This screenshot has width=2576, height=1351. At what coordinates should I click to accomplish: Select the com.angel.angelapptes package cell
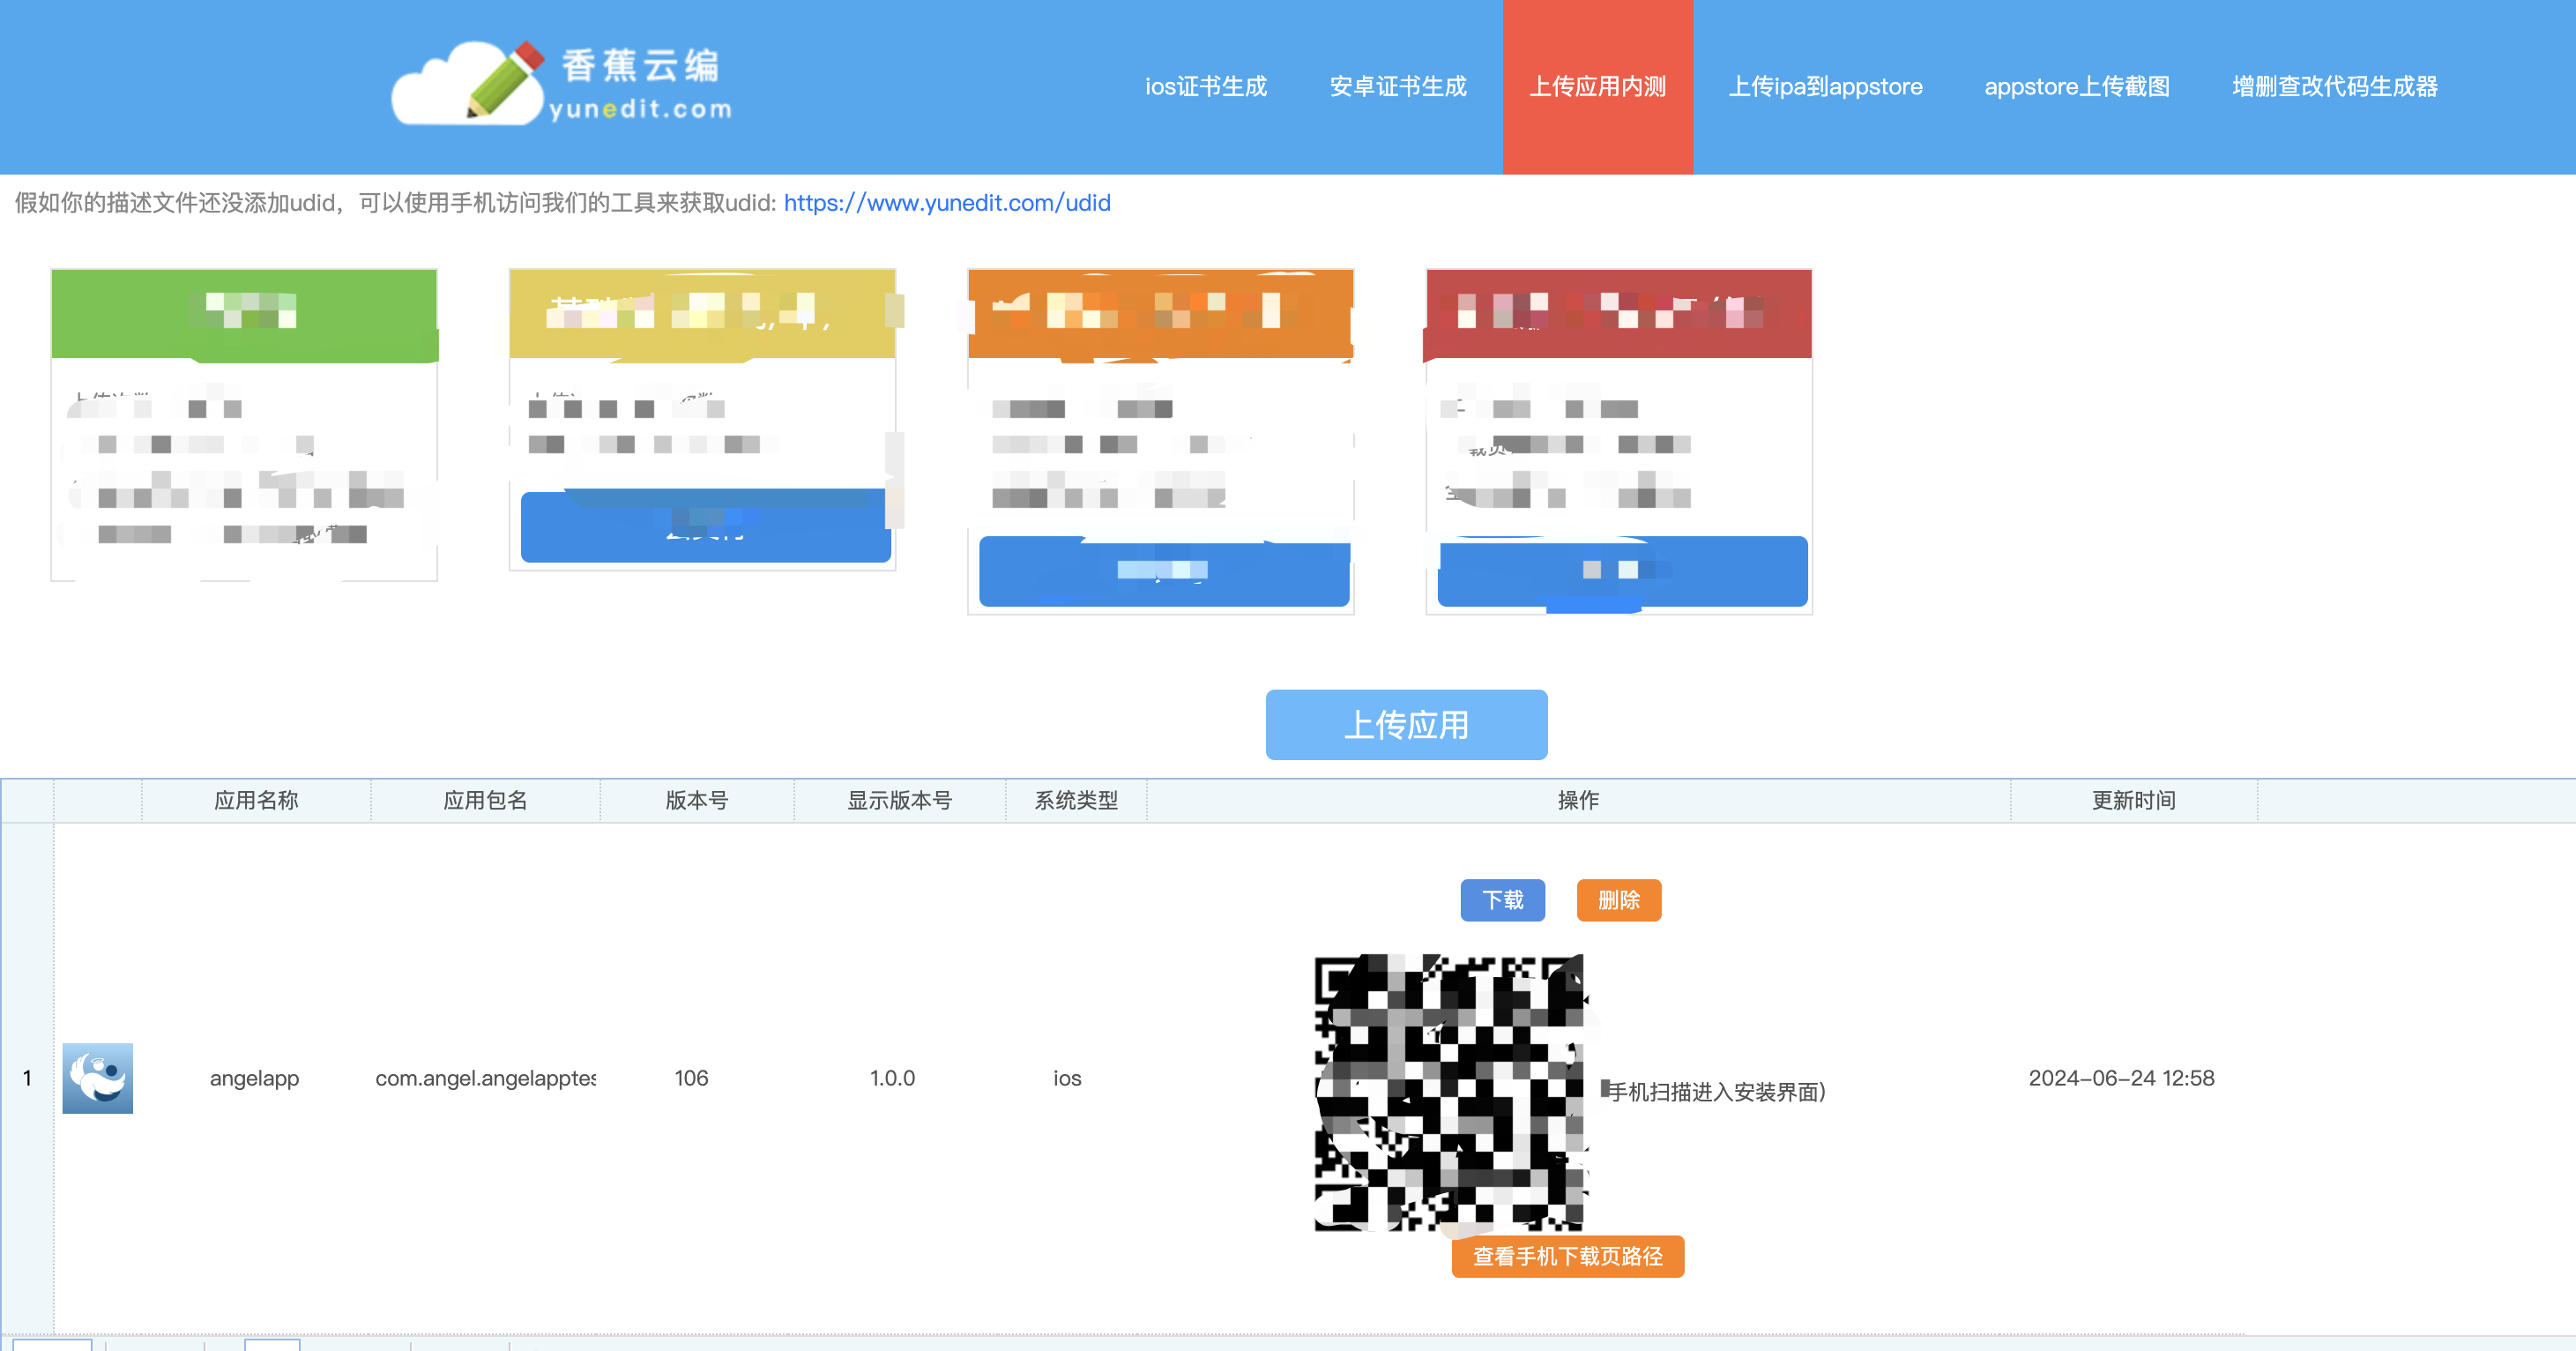485,1078
